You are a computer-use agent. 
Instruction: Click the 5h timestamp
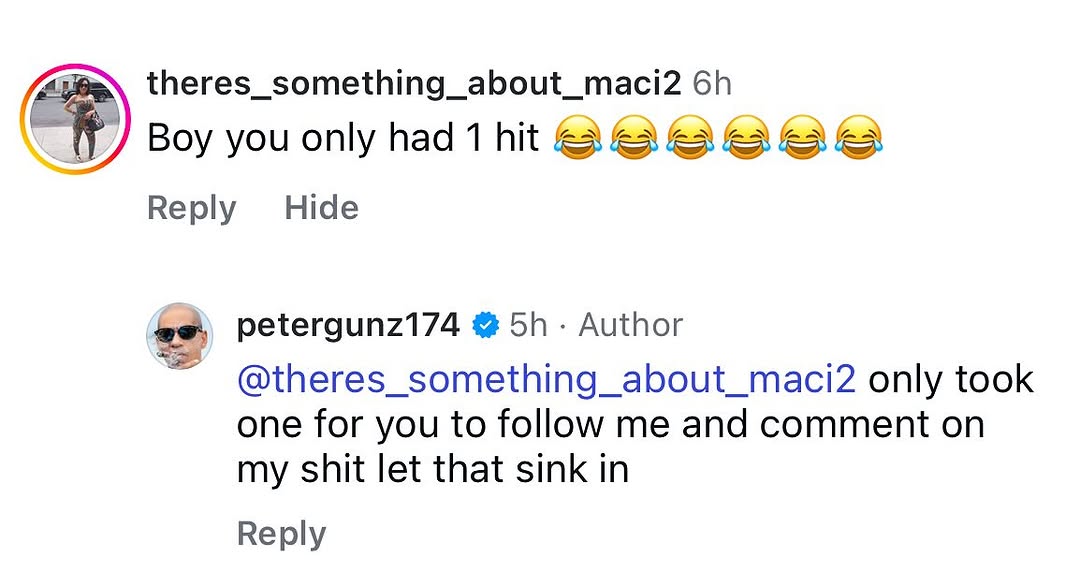click(x=528, y=325)
